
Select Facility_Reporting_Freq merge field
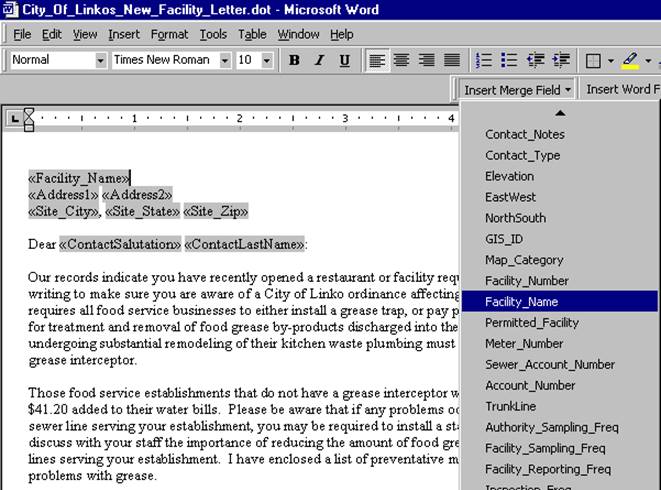(560, 469)
